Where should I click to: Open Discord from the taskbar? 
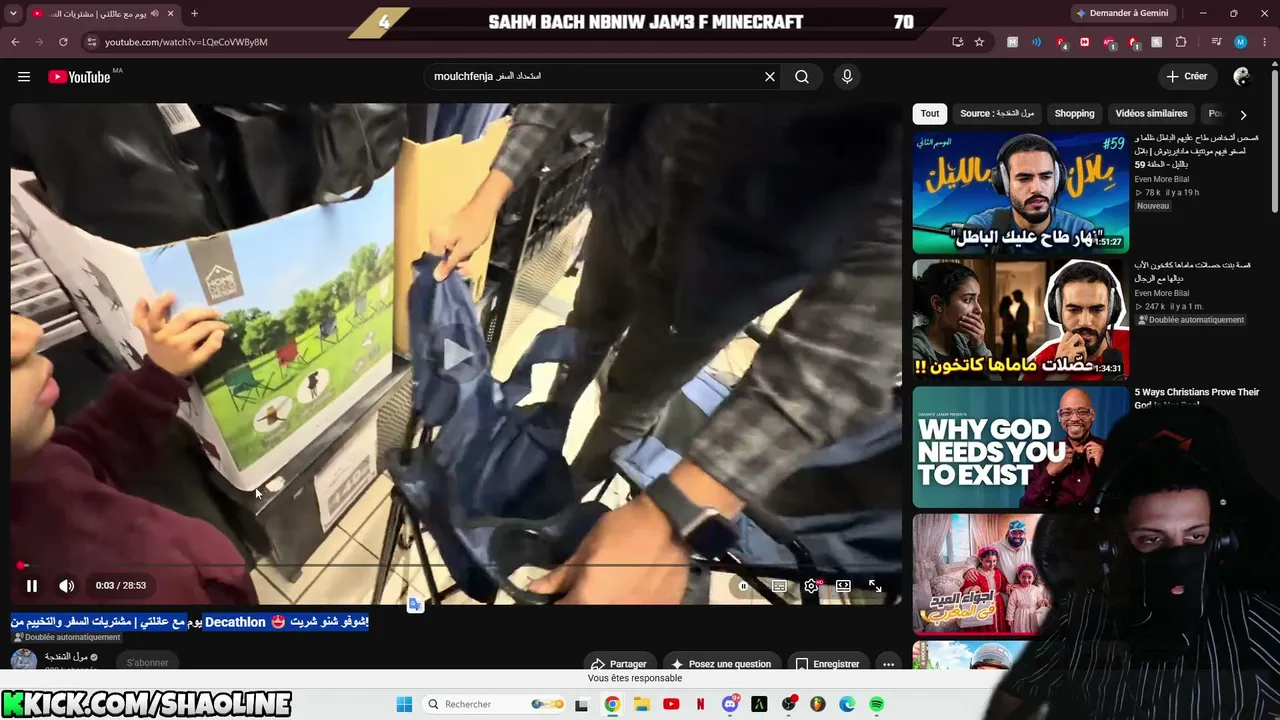(730, 704)
